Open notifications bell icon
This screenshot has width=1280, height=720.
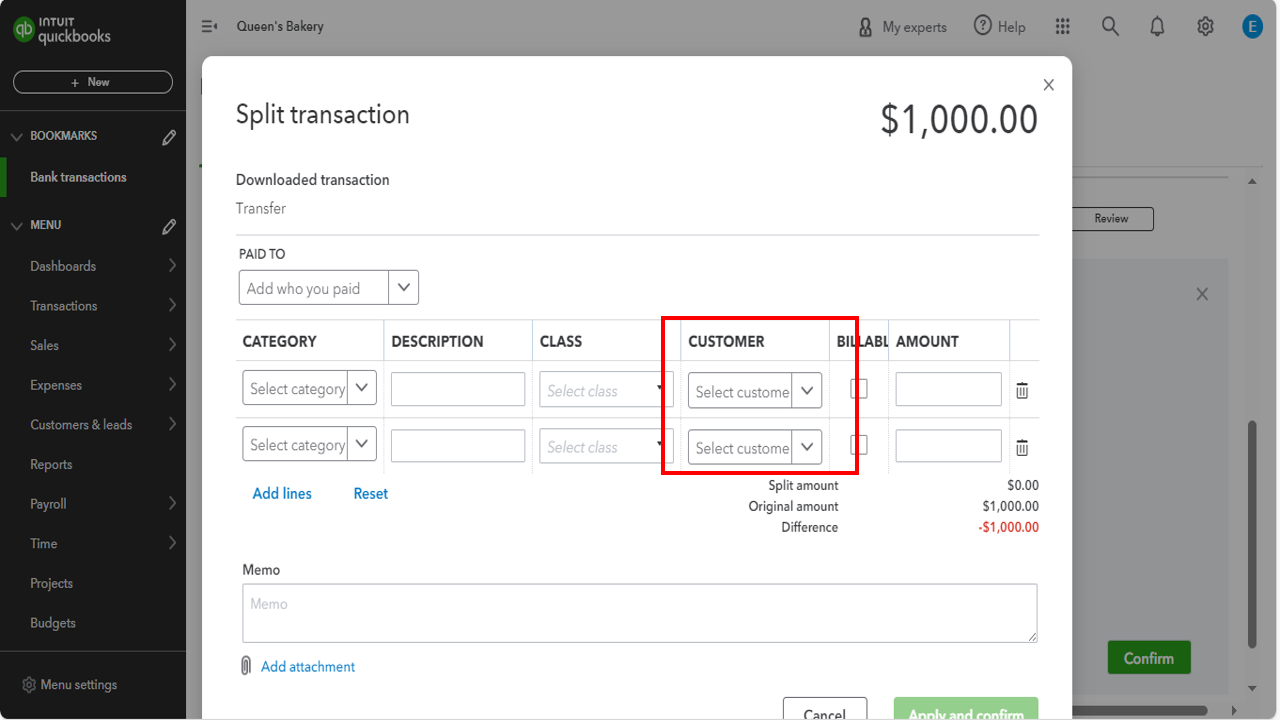pos(1157,27)
